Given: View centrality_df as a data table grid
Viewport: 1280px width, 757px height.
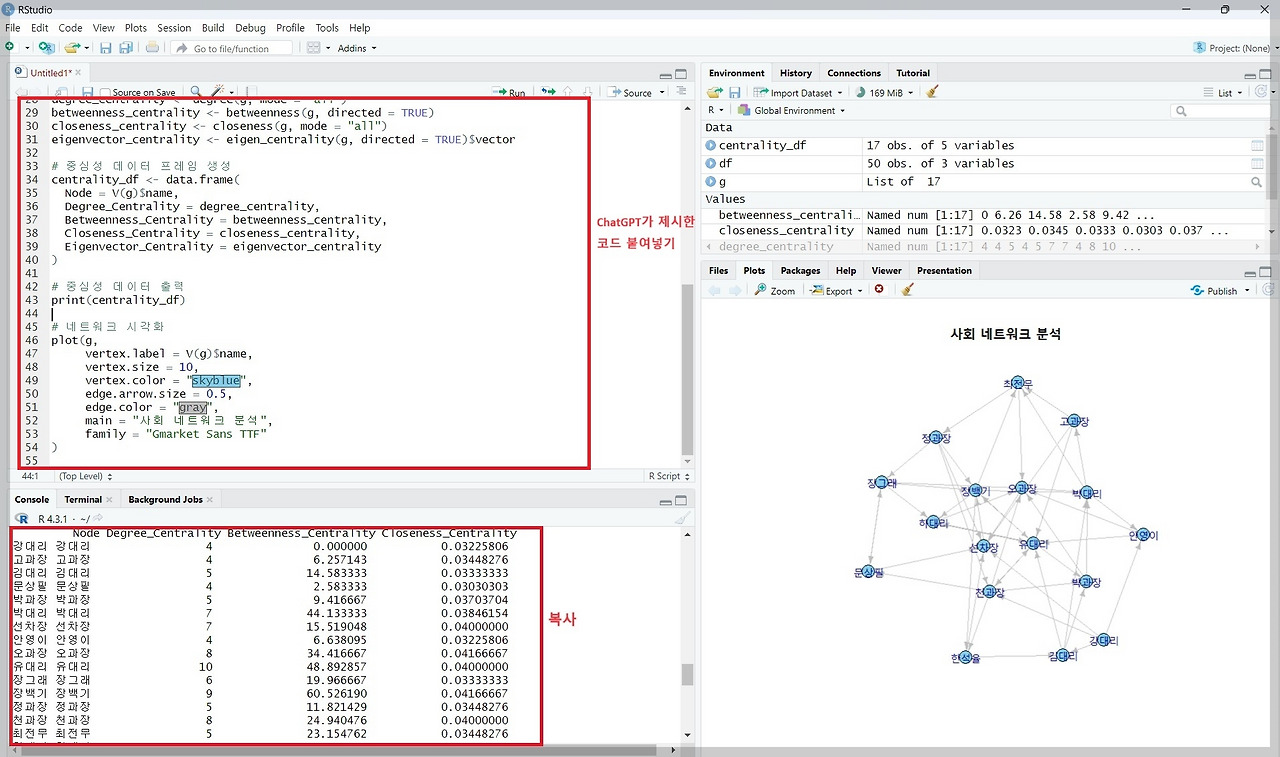Looking at the screenshot, I should tap(1257, 146).
